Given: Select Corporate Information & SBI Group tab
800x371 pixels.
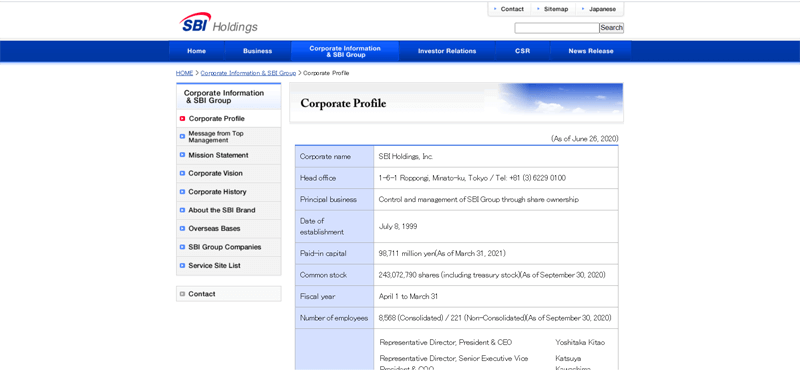Looking at the screenshot, I should [345, 51].
